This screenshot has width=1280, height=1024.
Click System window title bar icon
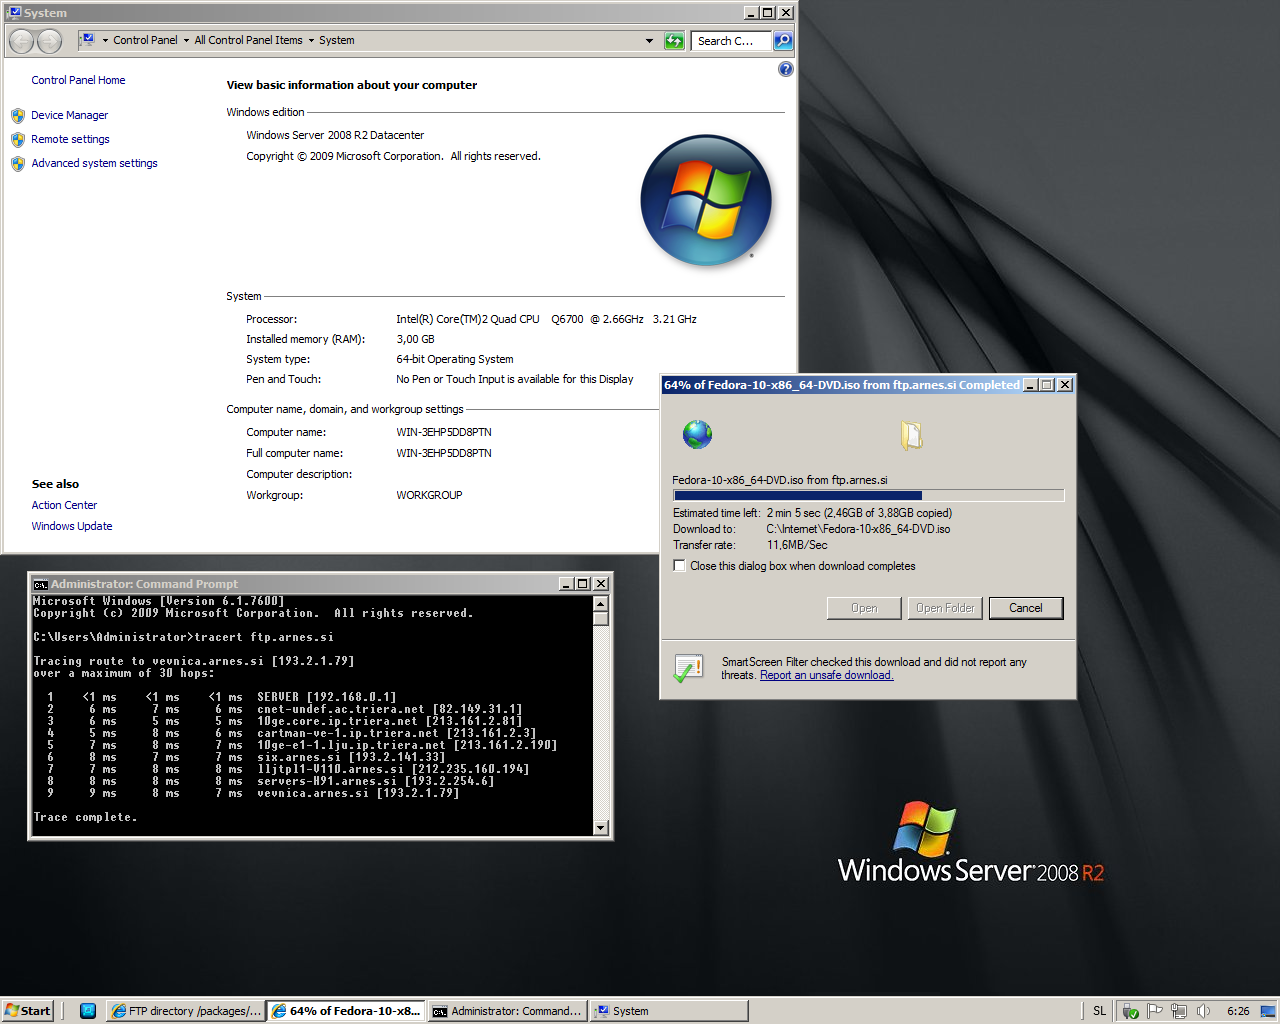coord(14,12)
